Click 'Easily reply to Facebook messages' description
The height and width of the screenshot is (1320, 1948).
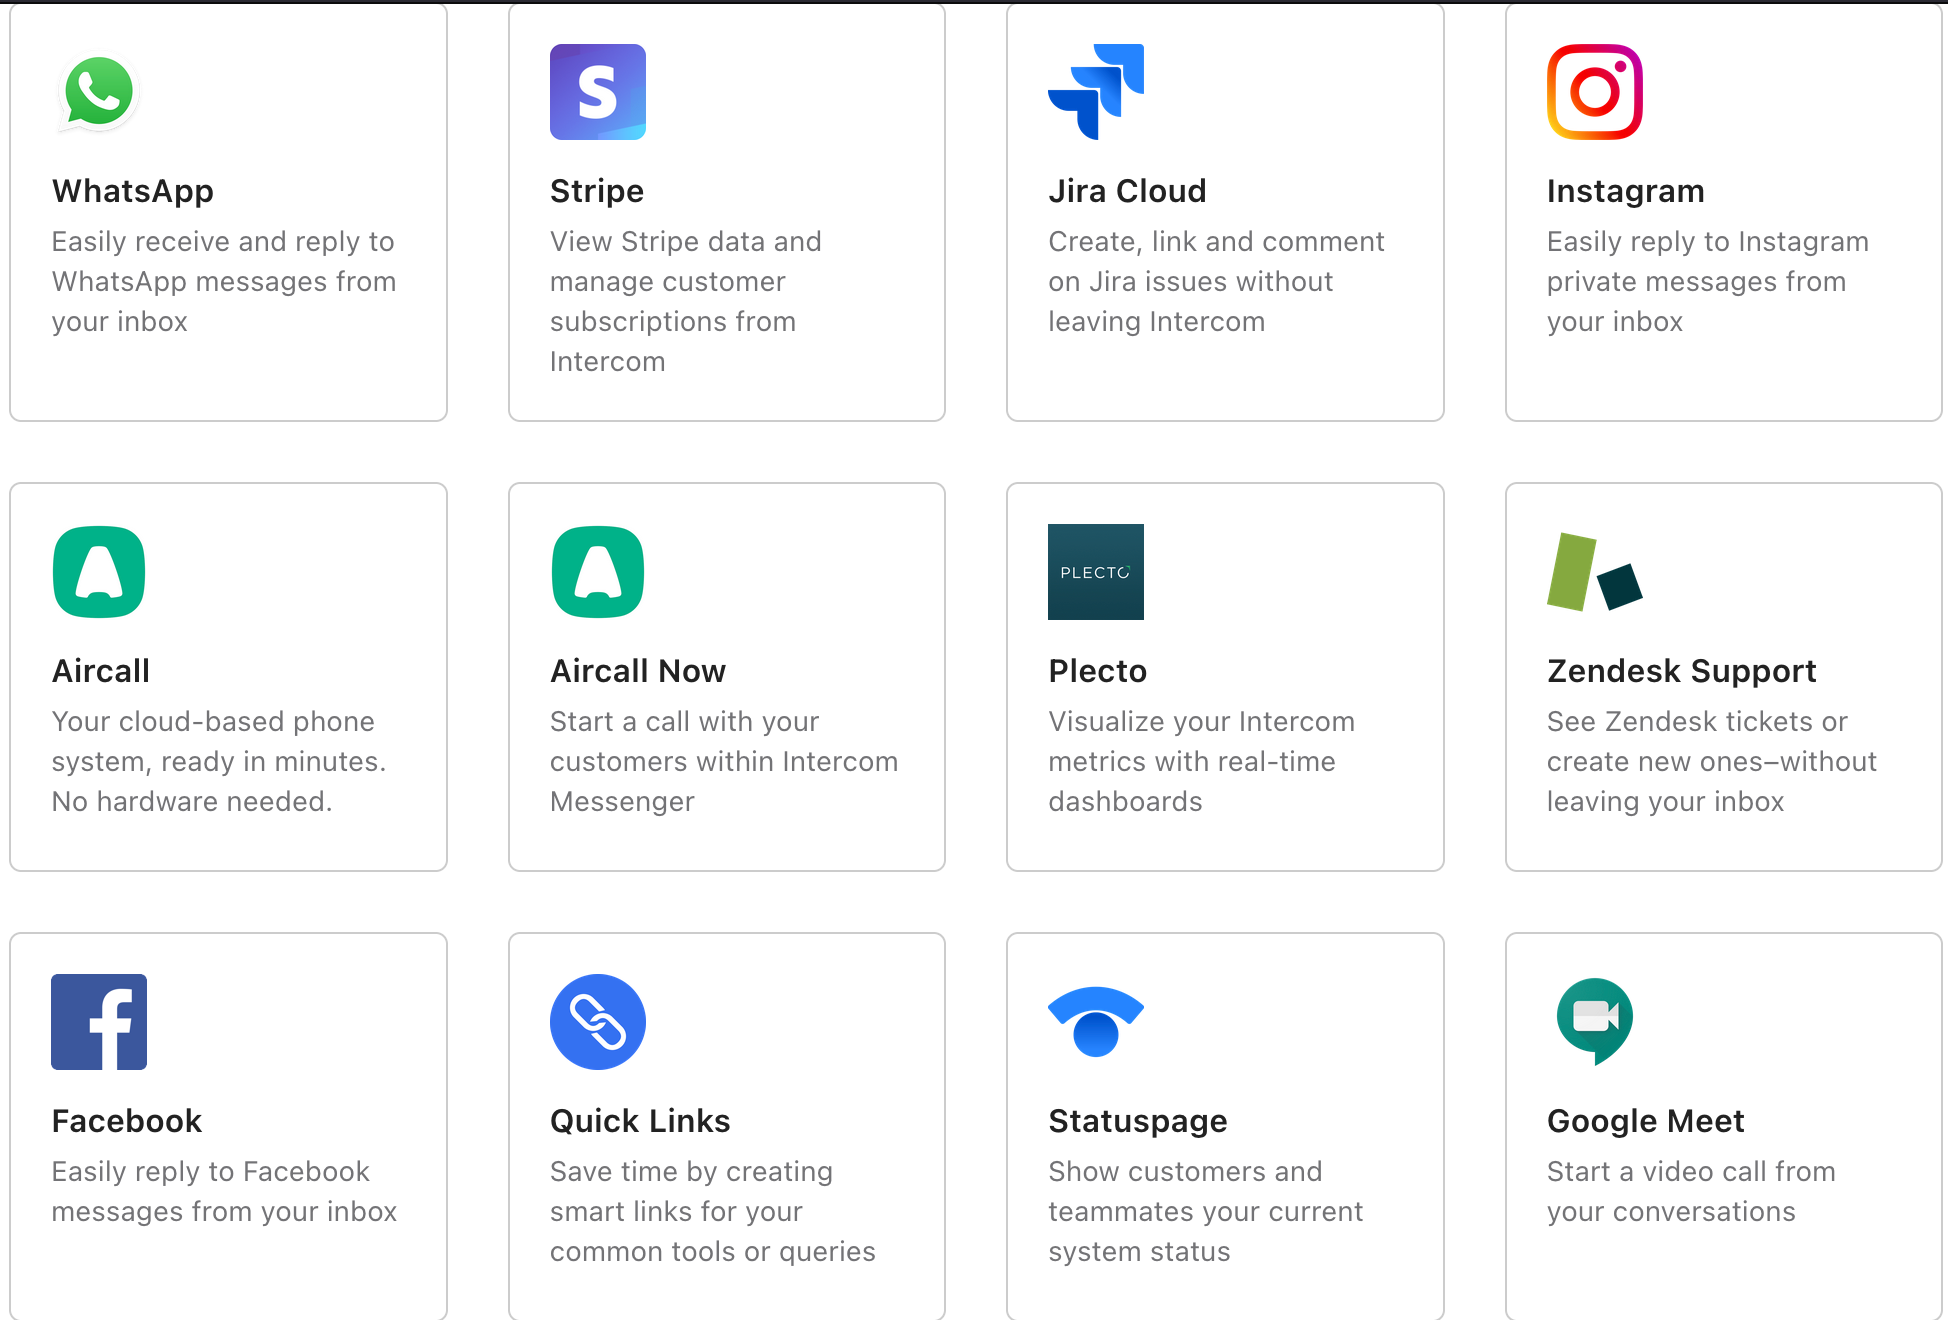225,1191
